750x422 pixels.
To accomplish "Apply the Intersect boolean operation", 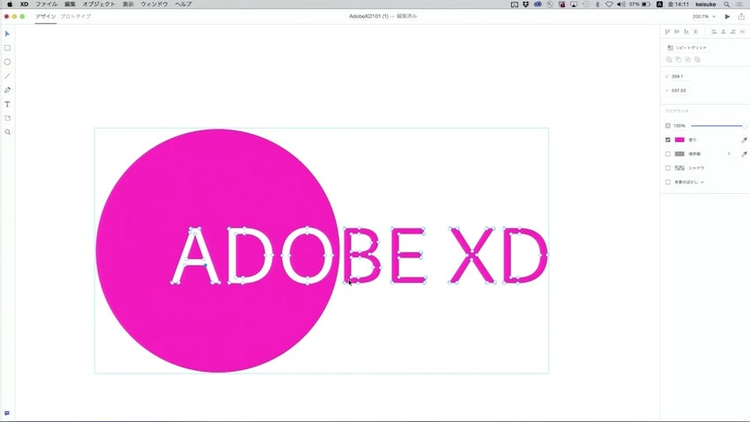I will click(x=688, y=60).
